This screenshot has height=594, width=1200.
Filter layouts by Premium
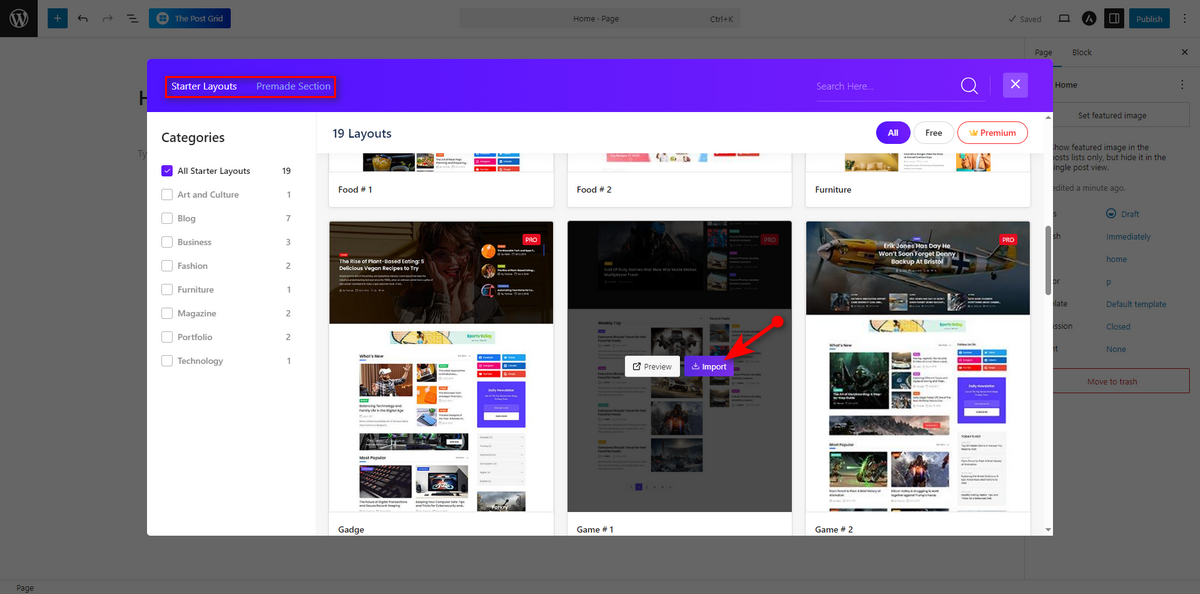[x=992, y=132]
